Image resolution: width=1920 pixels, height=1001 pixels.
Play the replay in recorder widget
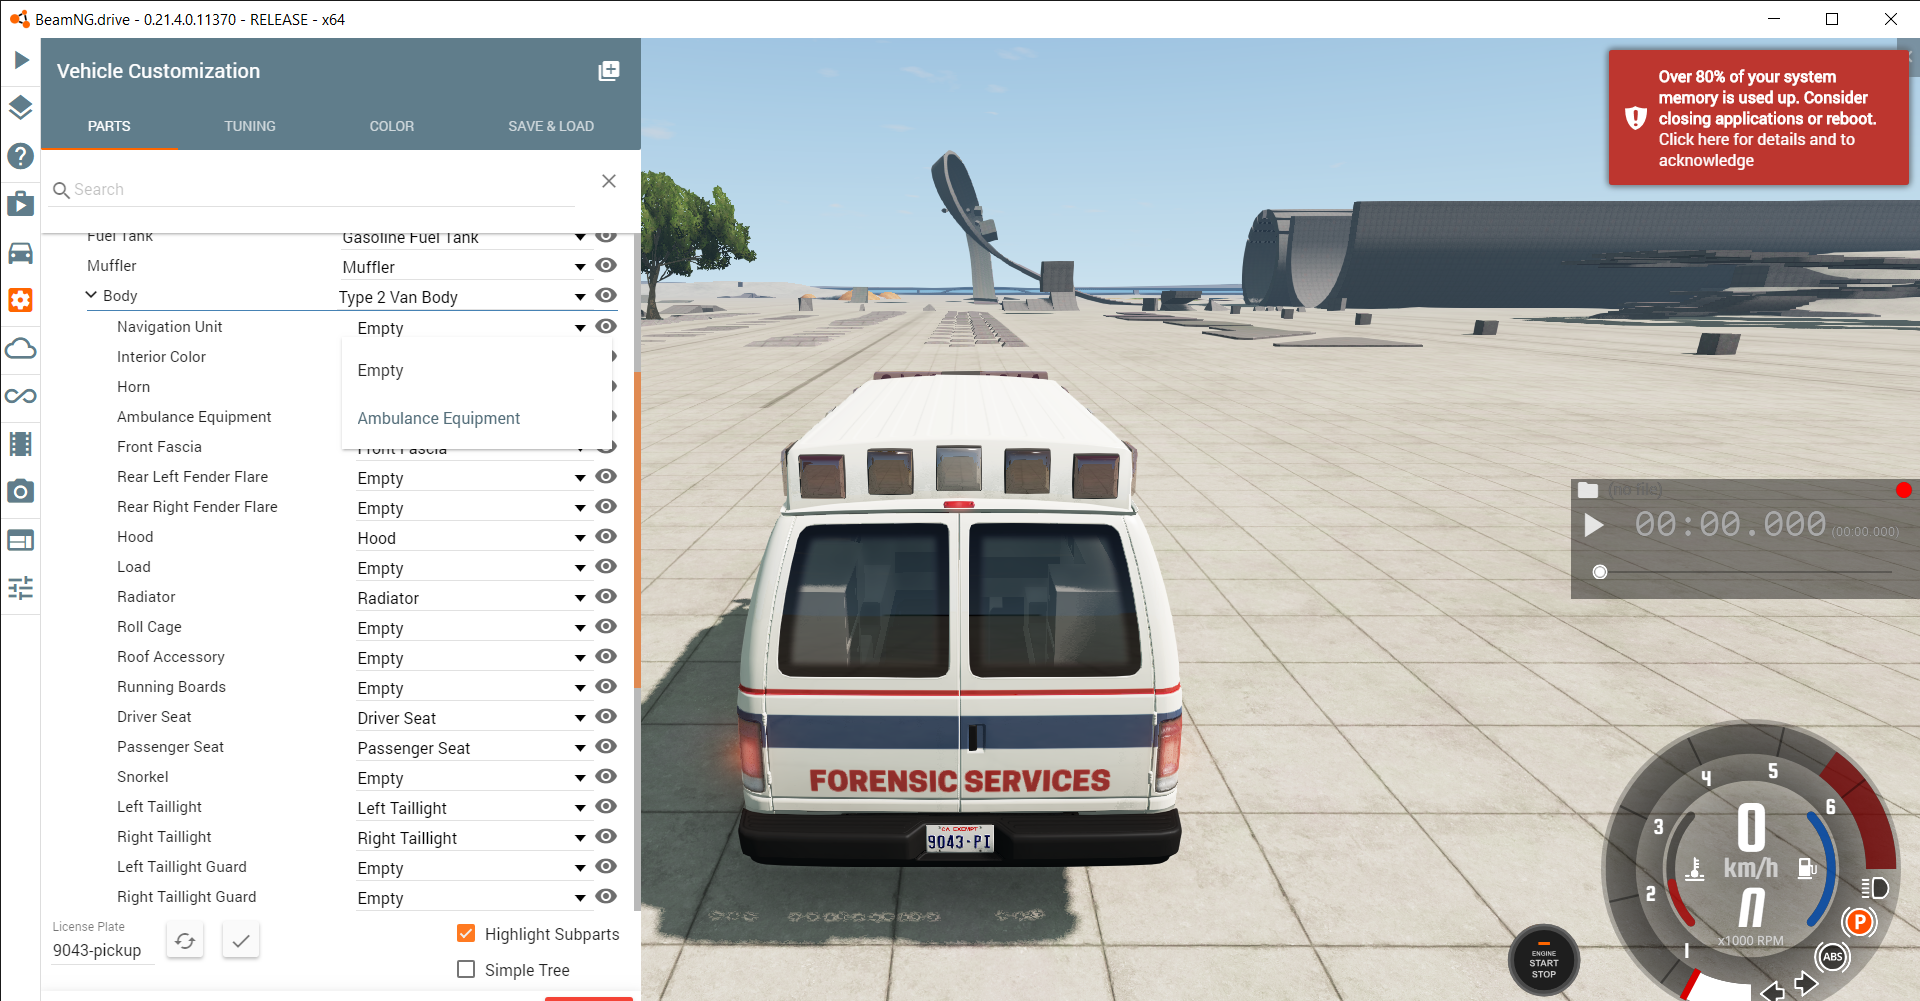pos(1594,525)
